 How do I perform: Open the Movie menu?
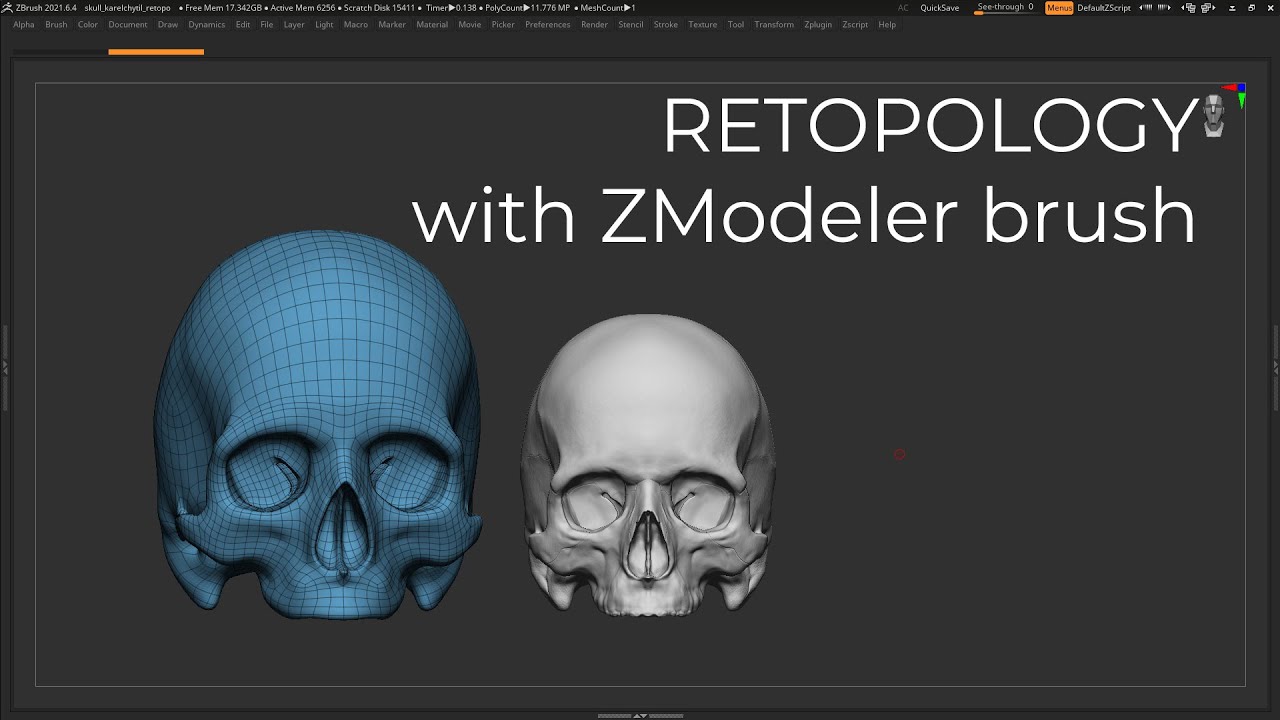470,24
